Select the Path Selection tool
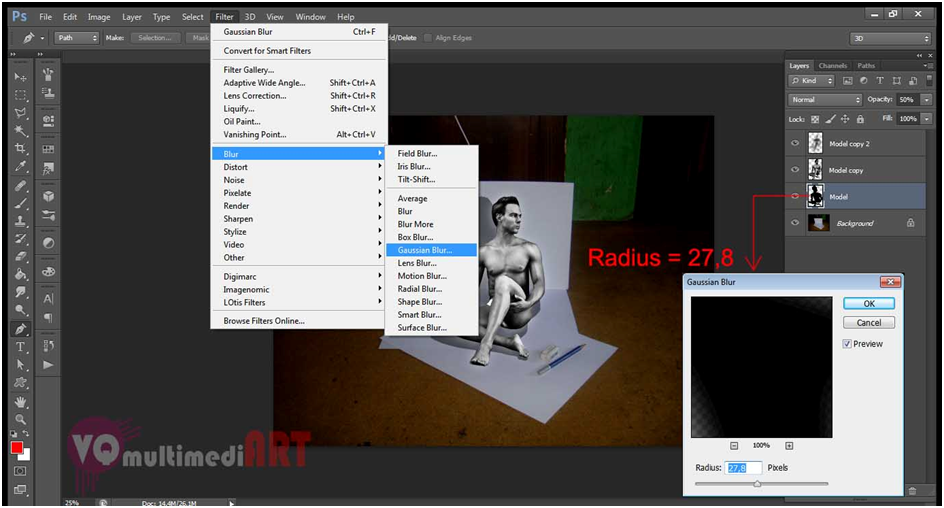 [20, 364]
